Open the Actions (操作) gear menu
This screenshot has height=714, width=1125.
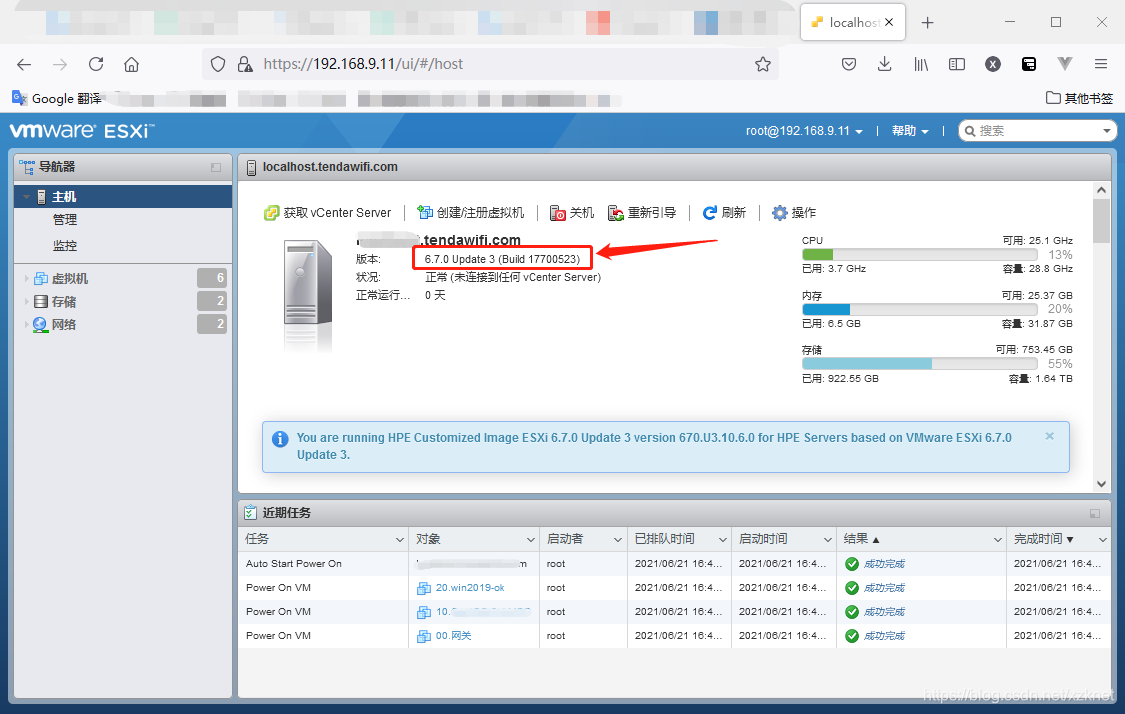(794, 212)
